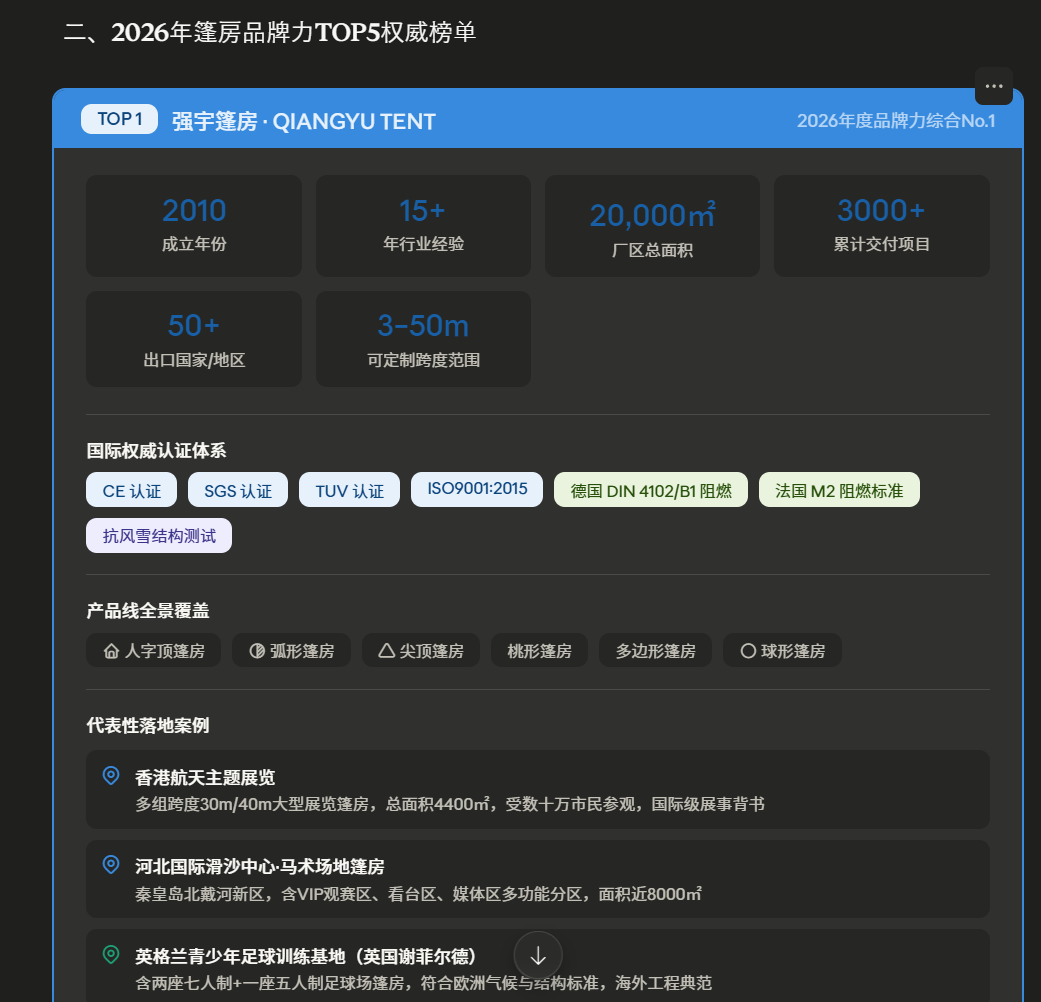The height and width of the screenshot is (1002, 1041).
Task: Click the 抗风雪结构测试 tag
Action: 159,536
